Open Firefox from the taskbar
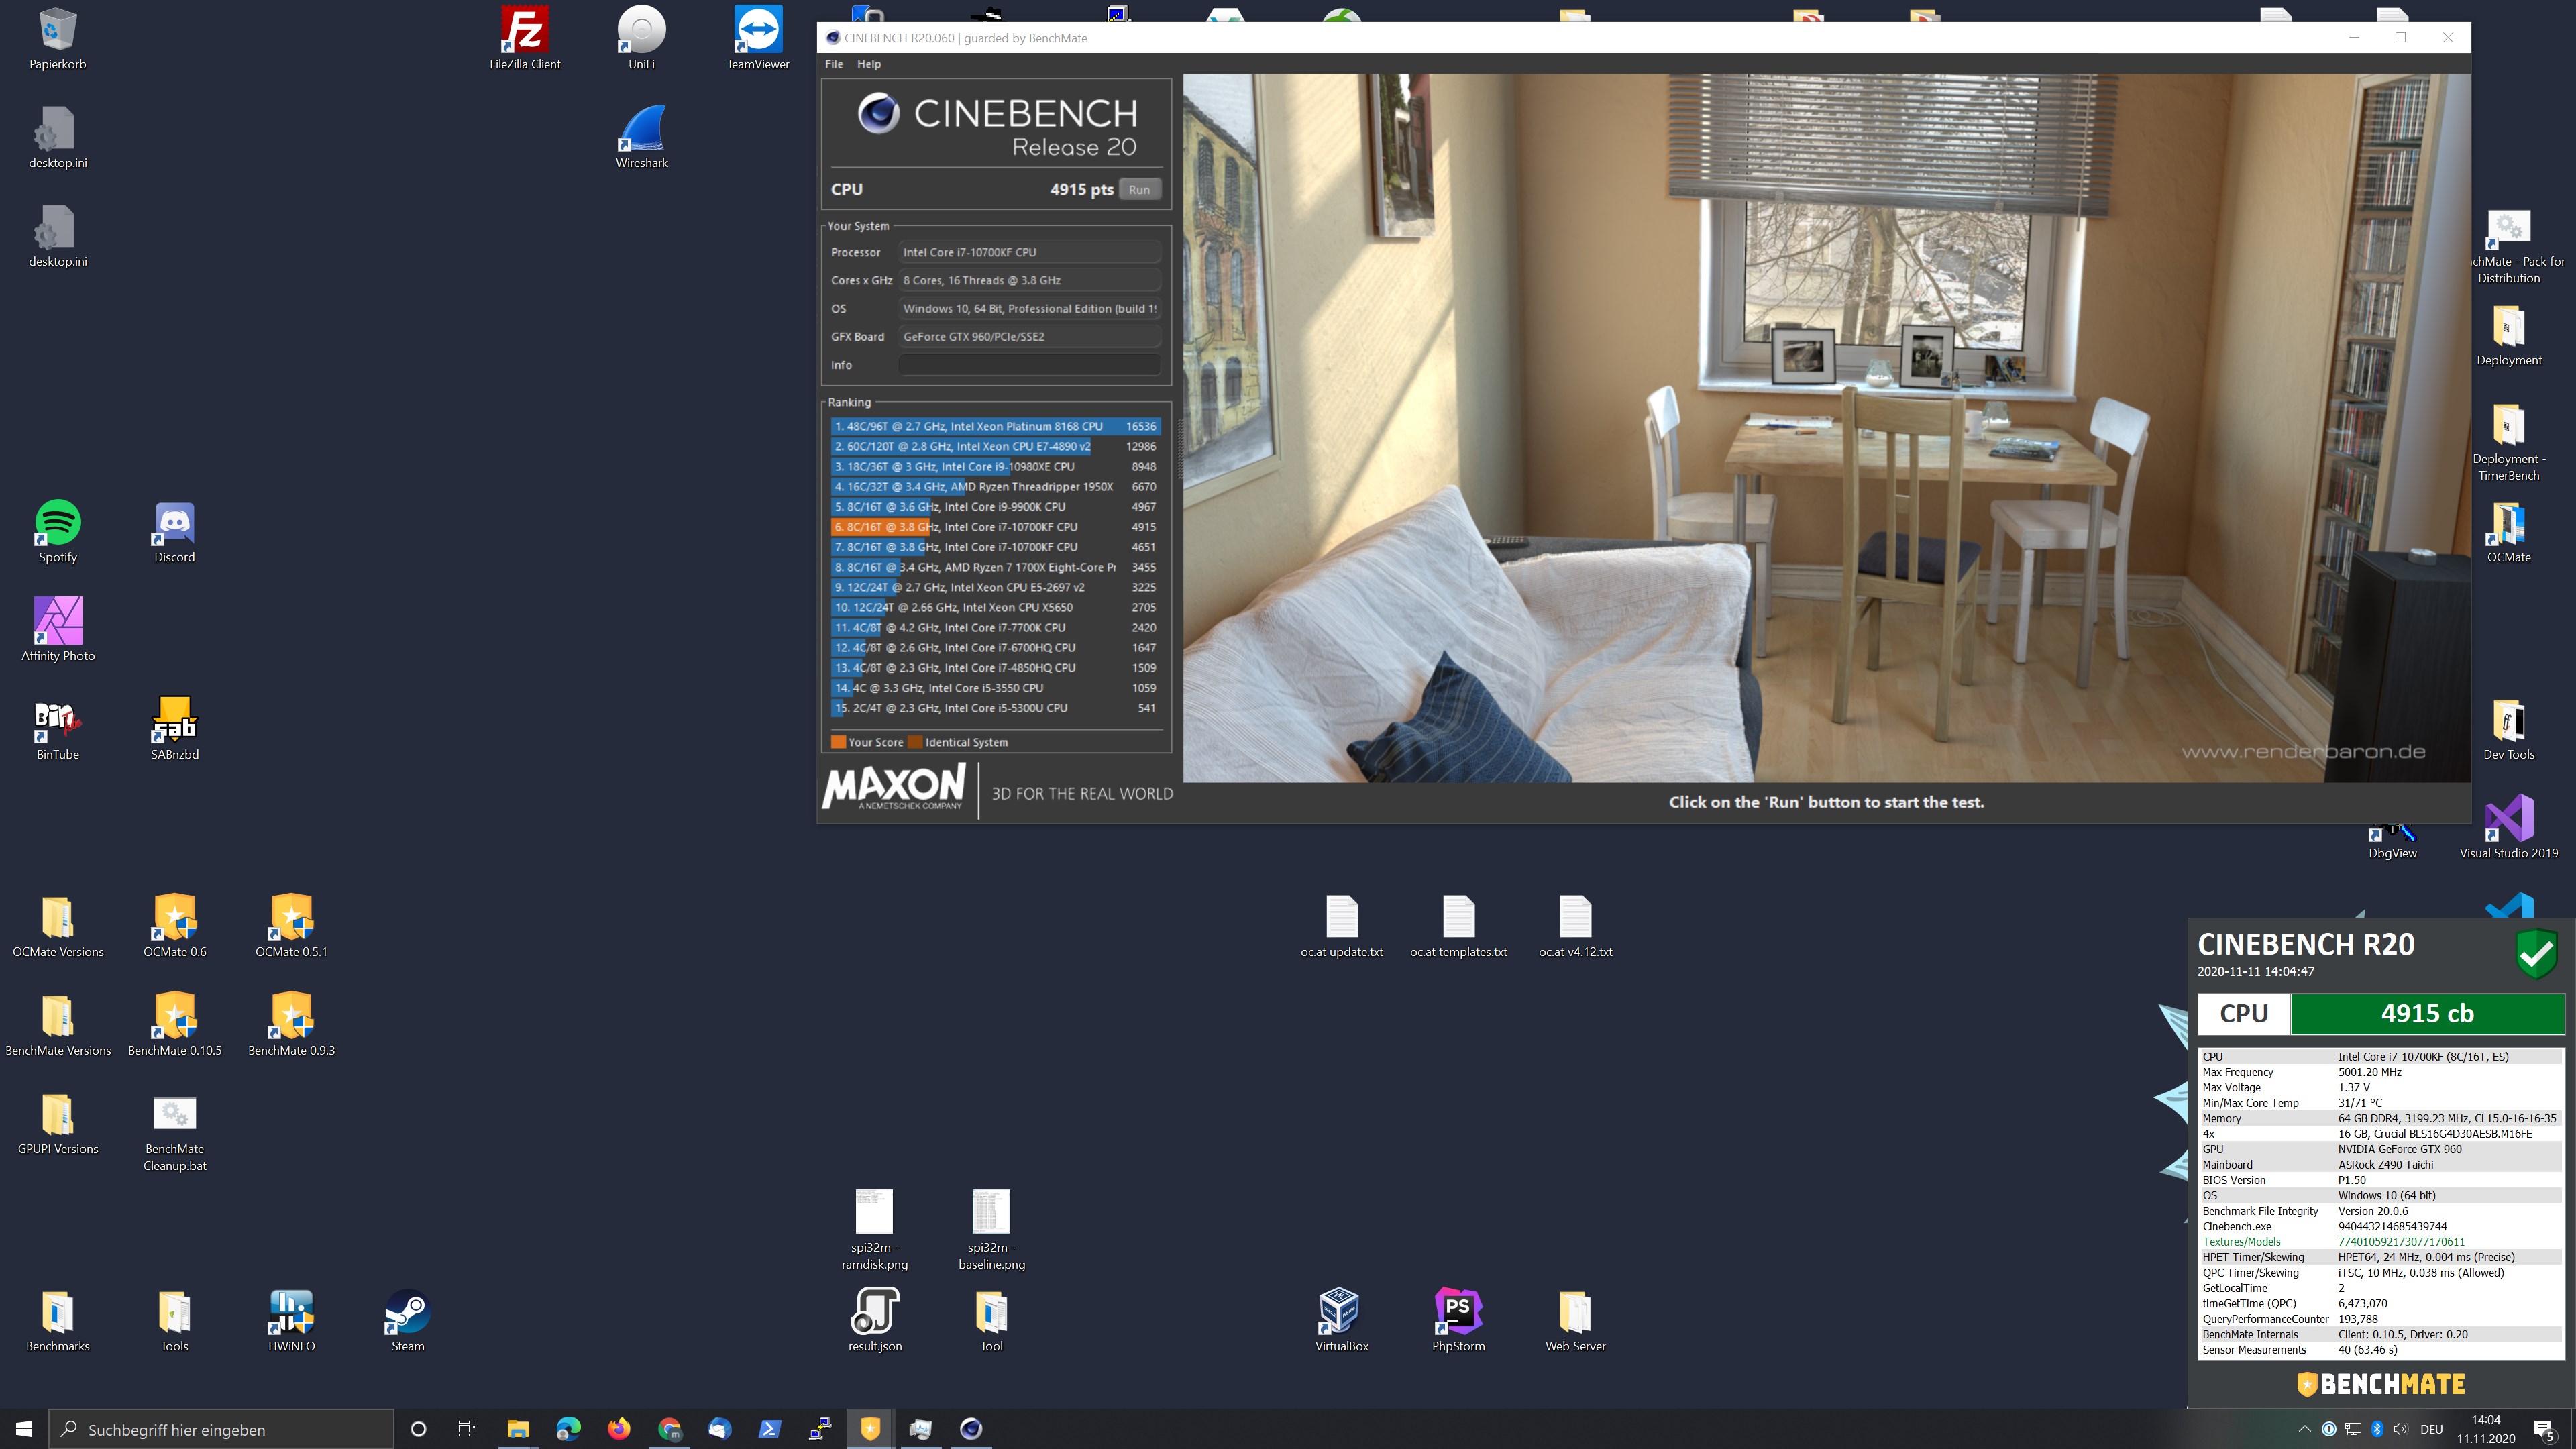Screen dimensions: 2576x1449 [x=619, y=1429]
